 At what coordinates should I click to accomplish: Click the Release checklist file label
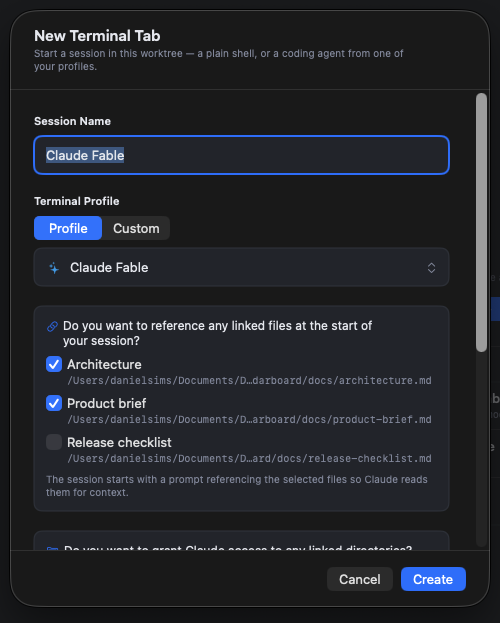[119, 442]
